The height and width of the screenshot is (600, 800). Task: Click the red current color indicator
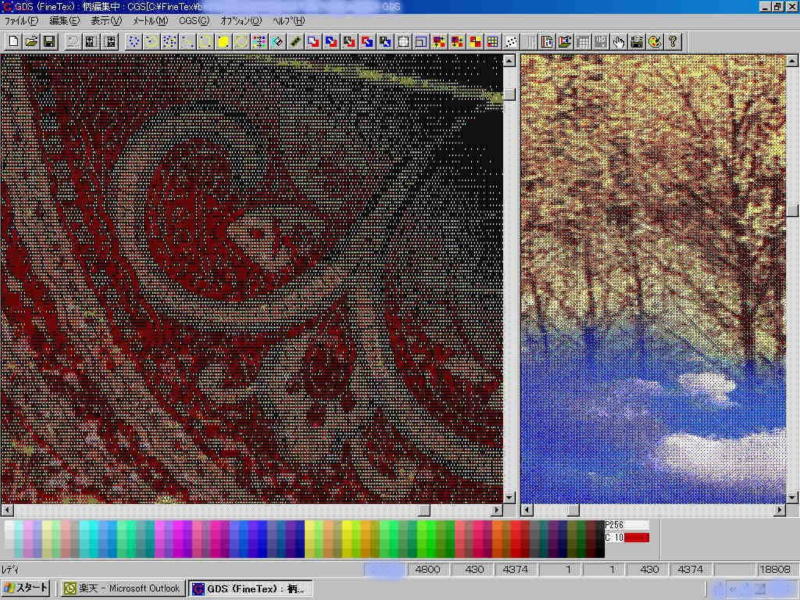(637, 538)
